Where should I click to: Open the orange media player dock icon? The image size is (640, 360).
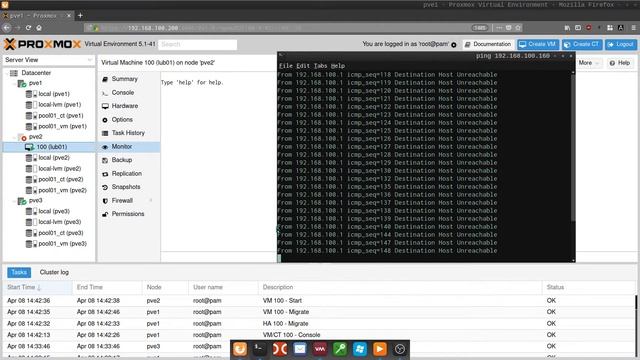[380, 349]
